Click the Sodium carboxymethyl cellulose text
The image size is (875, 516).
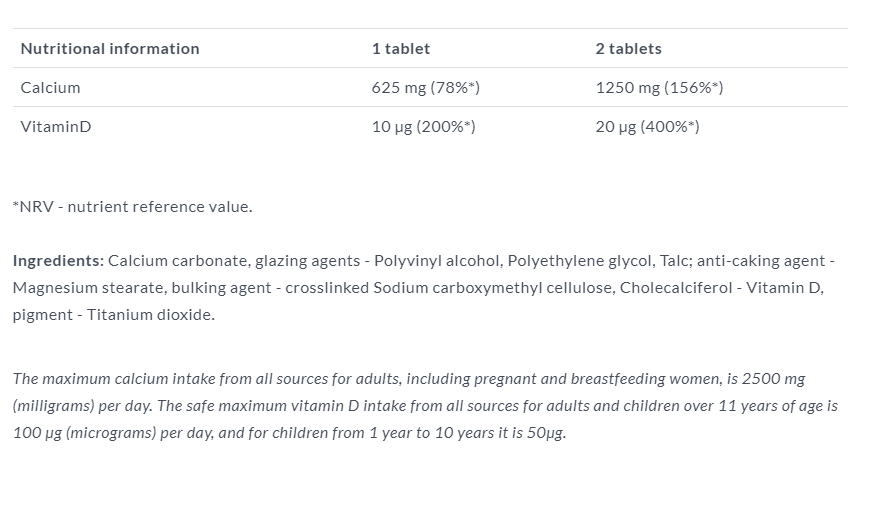click(493, 287)
